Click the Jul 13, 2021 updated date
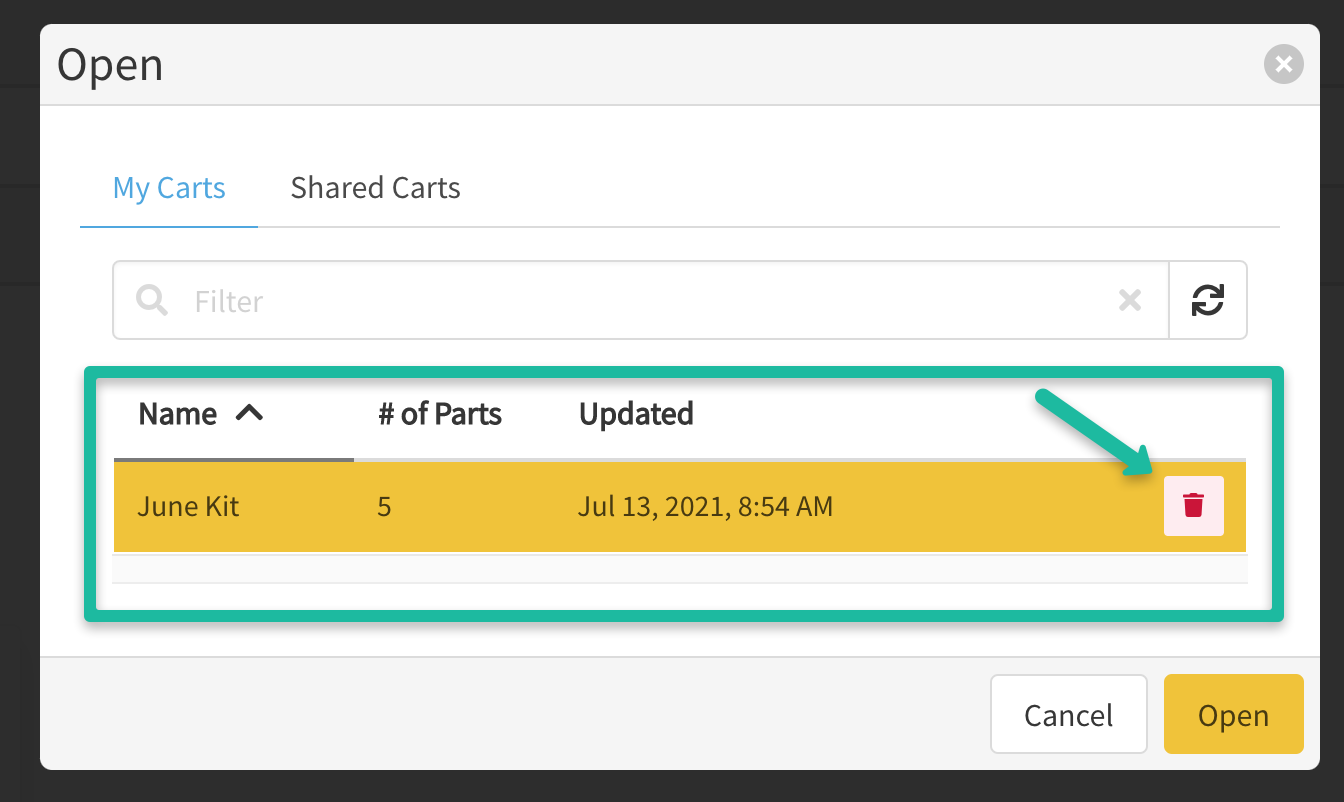This screenshot has height=802, width=1344. 705,506
